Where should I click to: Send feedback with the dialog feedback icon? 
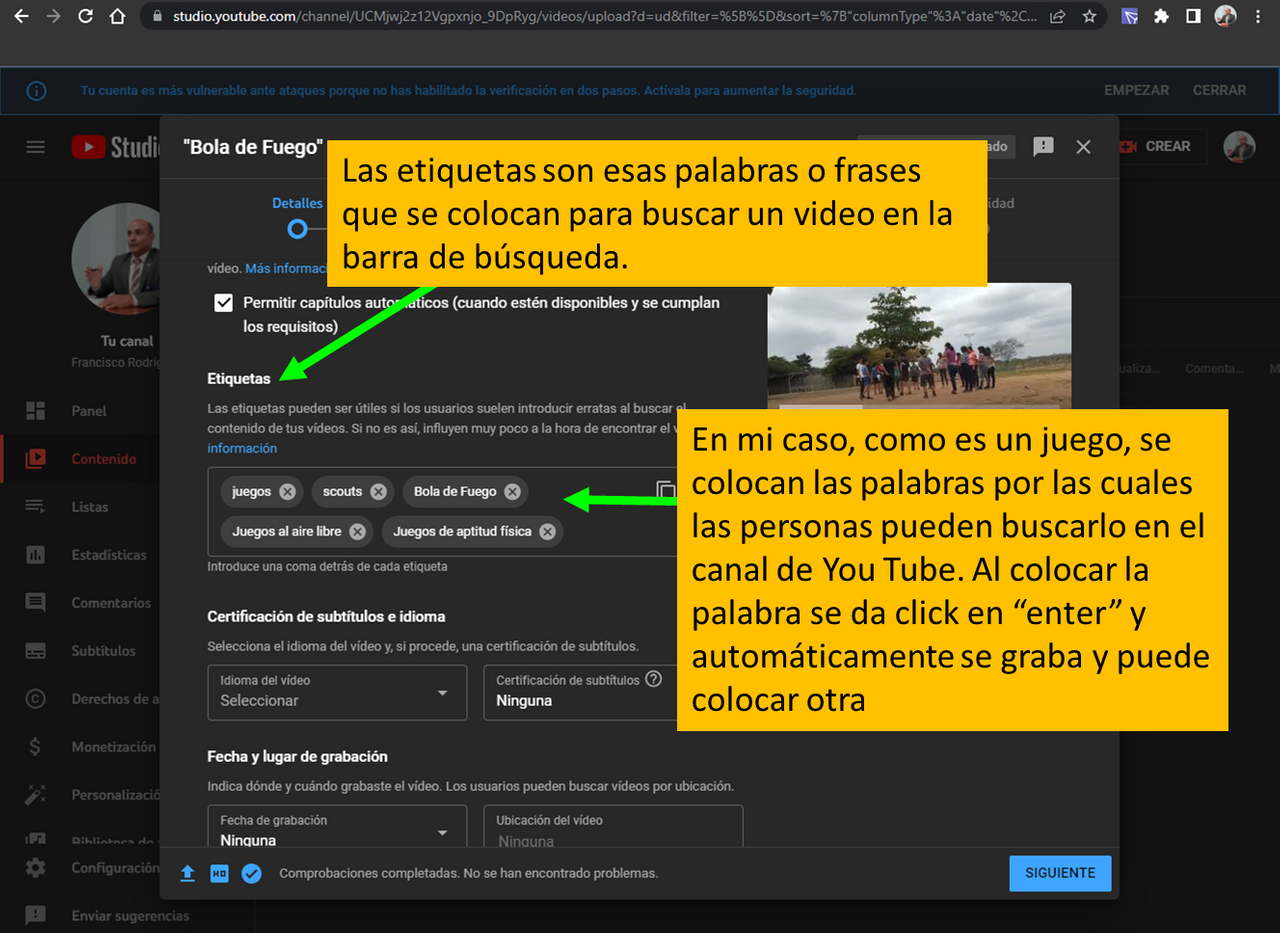pyautogui.click(x=1043, y=147)
